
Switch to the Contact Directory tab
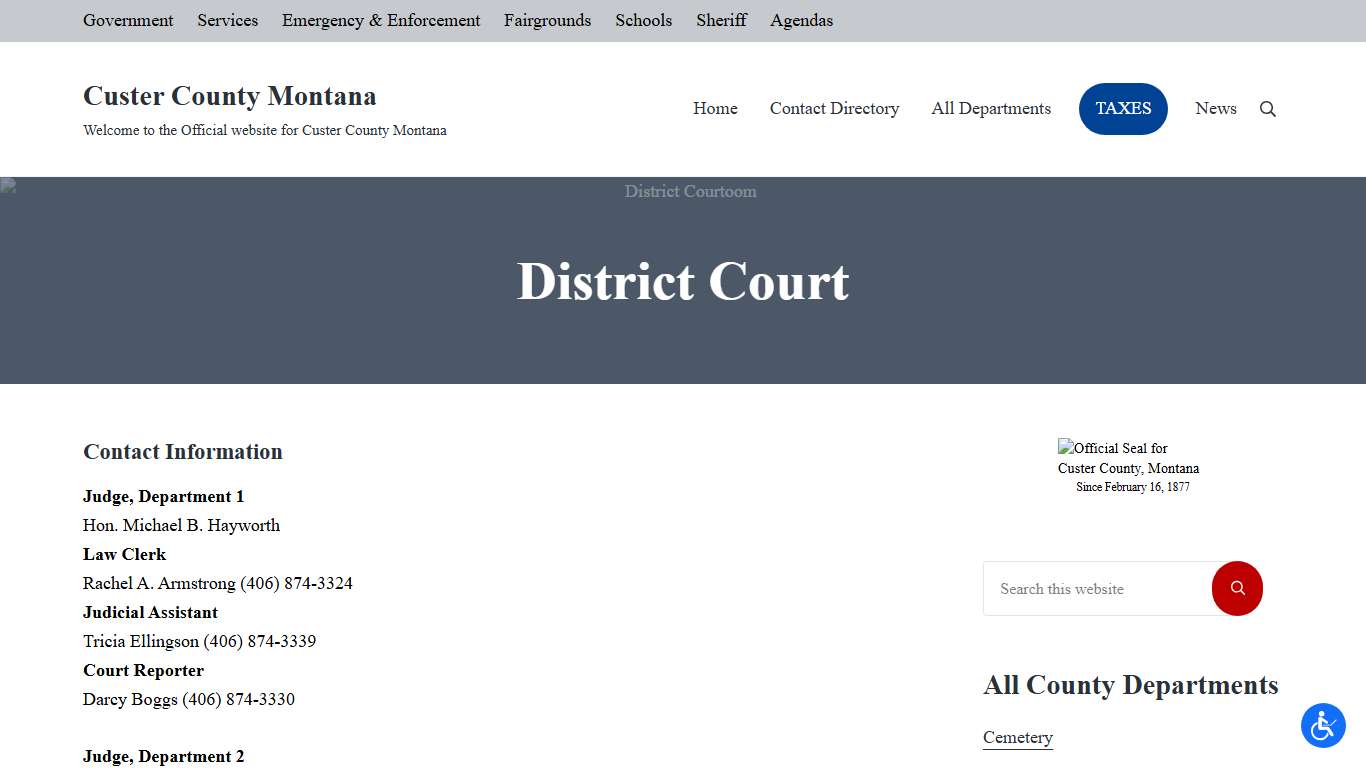[834, 109]
